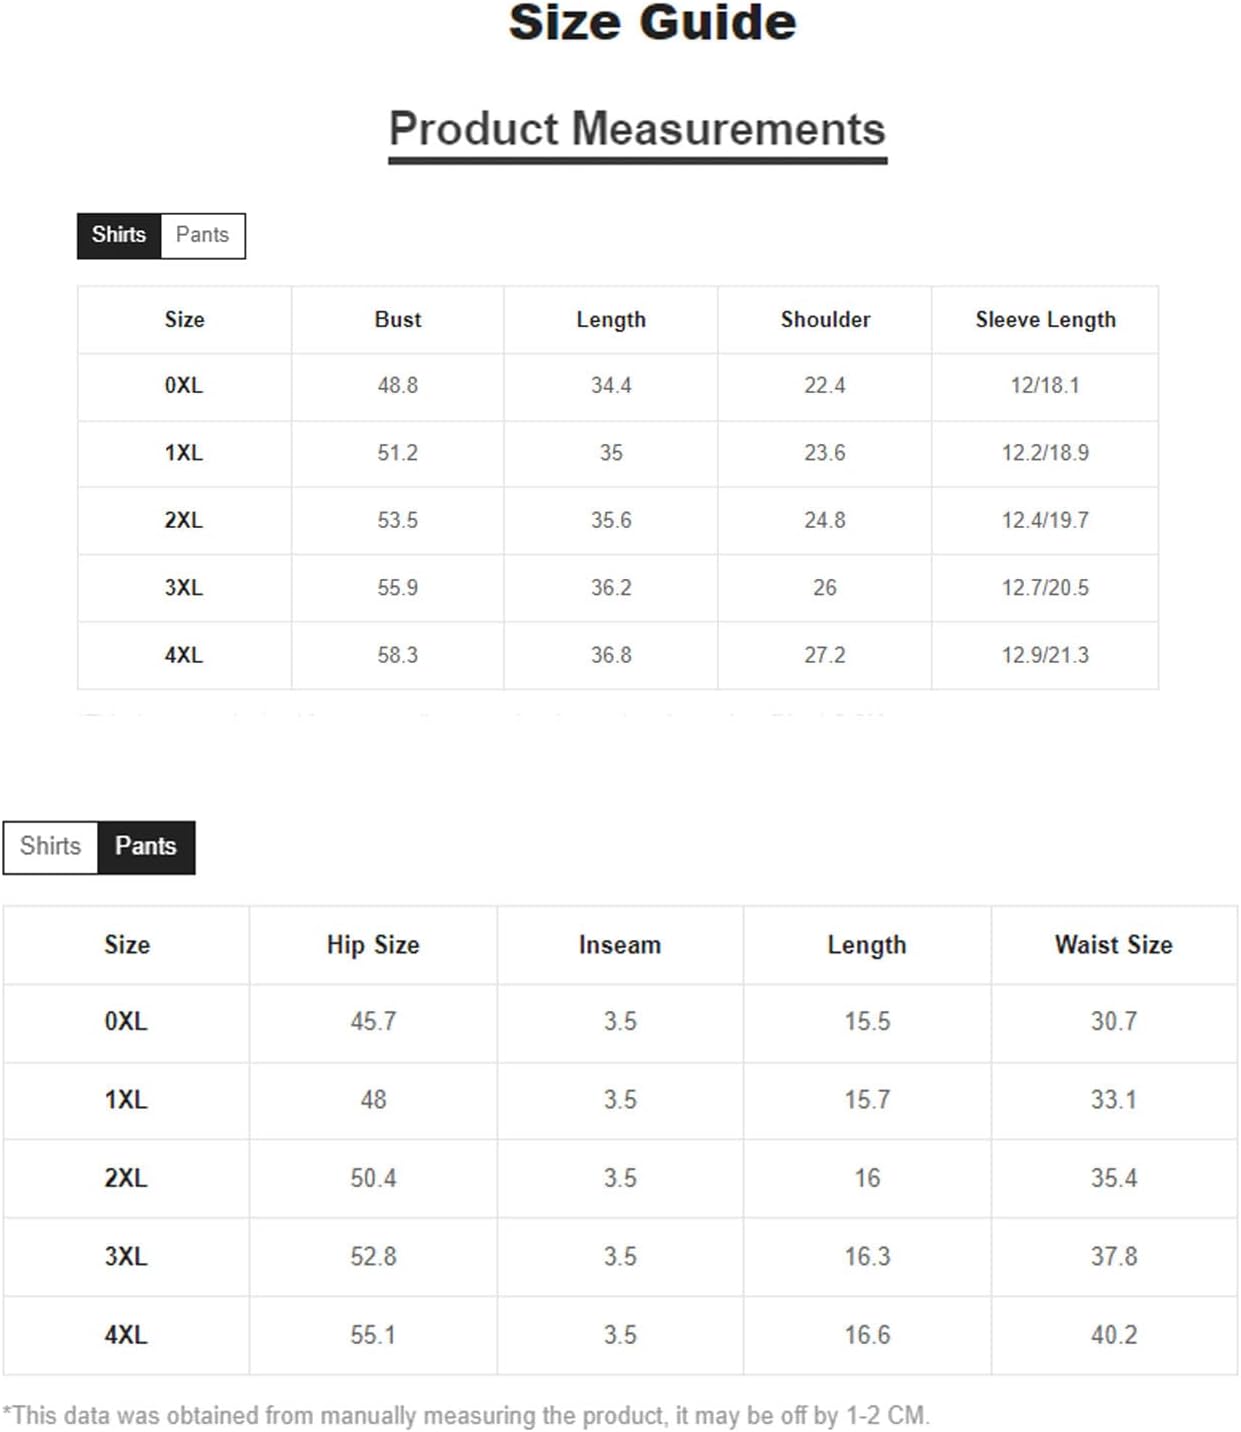
Task: Click the Size Guide title
Action: [x=652, y=23]
